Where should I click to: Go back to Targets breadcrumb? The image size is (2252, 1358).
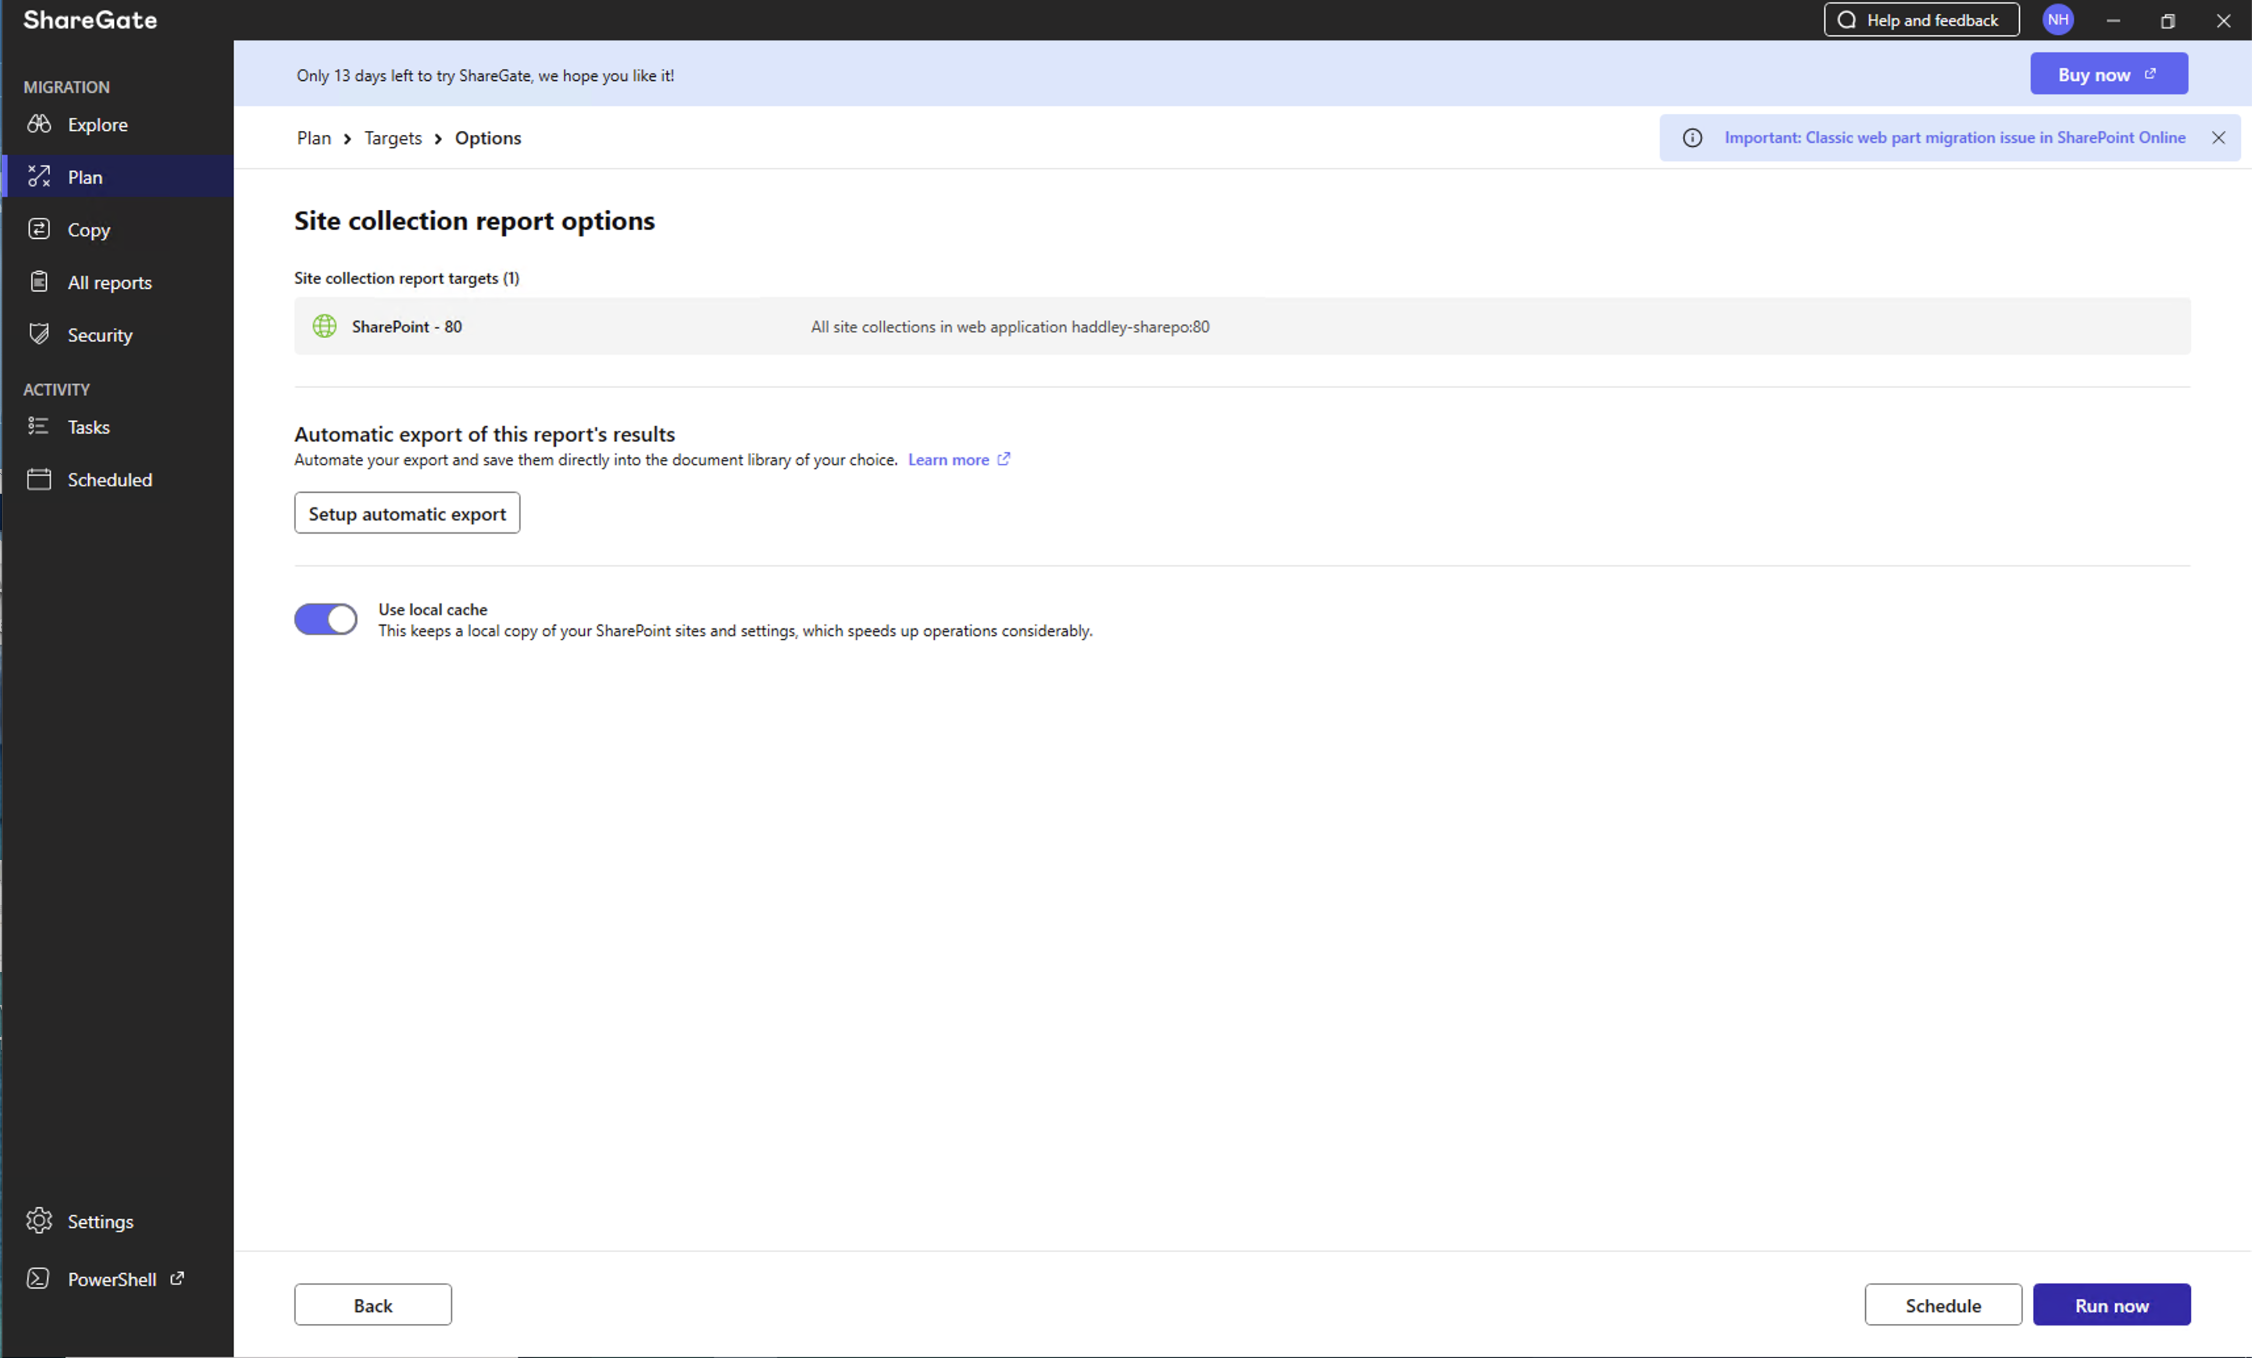393,138
